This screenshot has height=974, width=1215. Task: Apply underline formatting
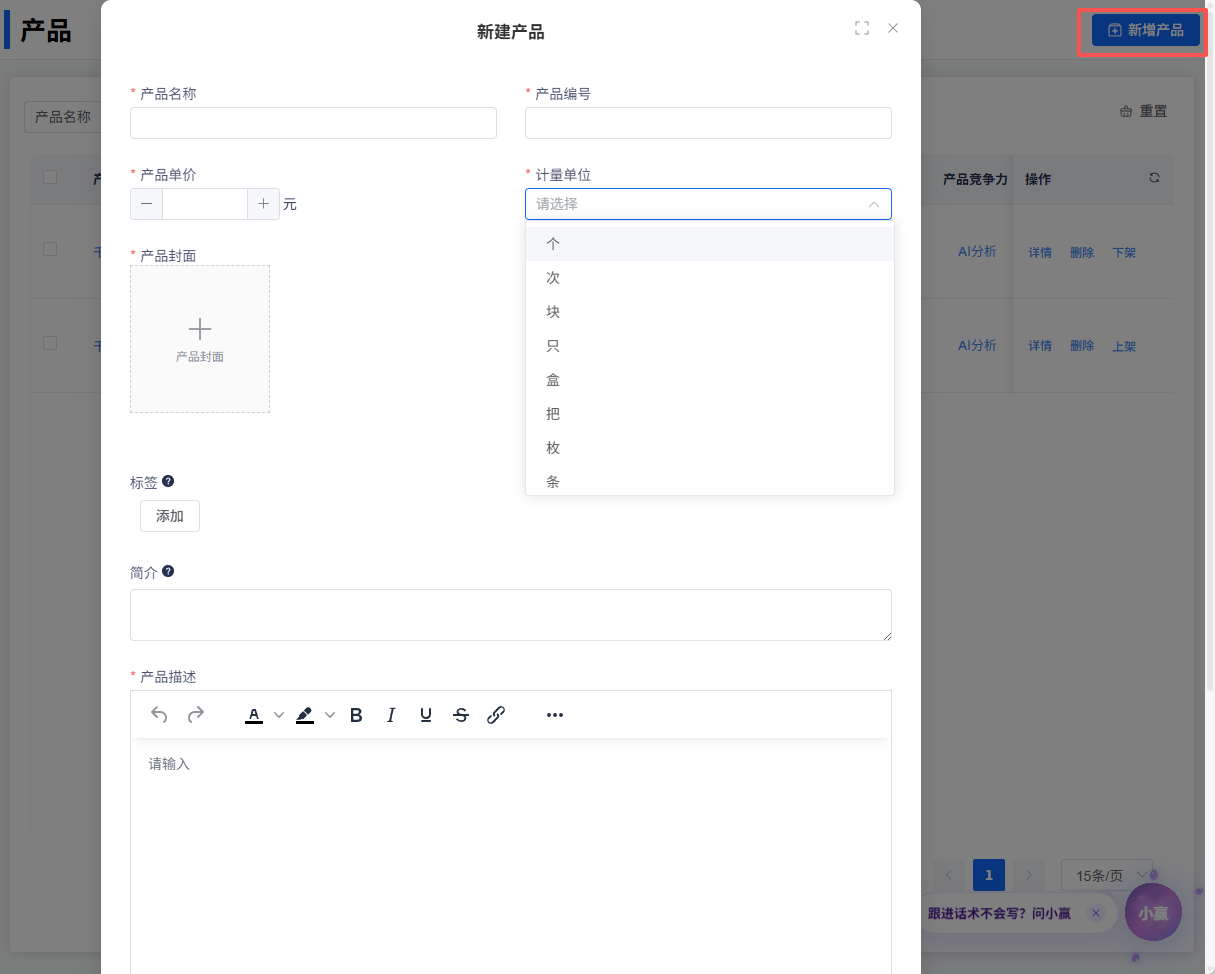[426, 715]
